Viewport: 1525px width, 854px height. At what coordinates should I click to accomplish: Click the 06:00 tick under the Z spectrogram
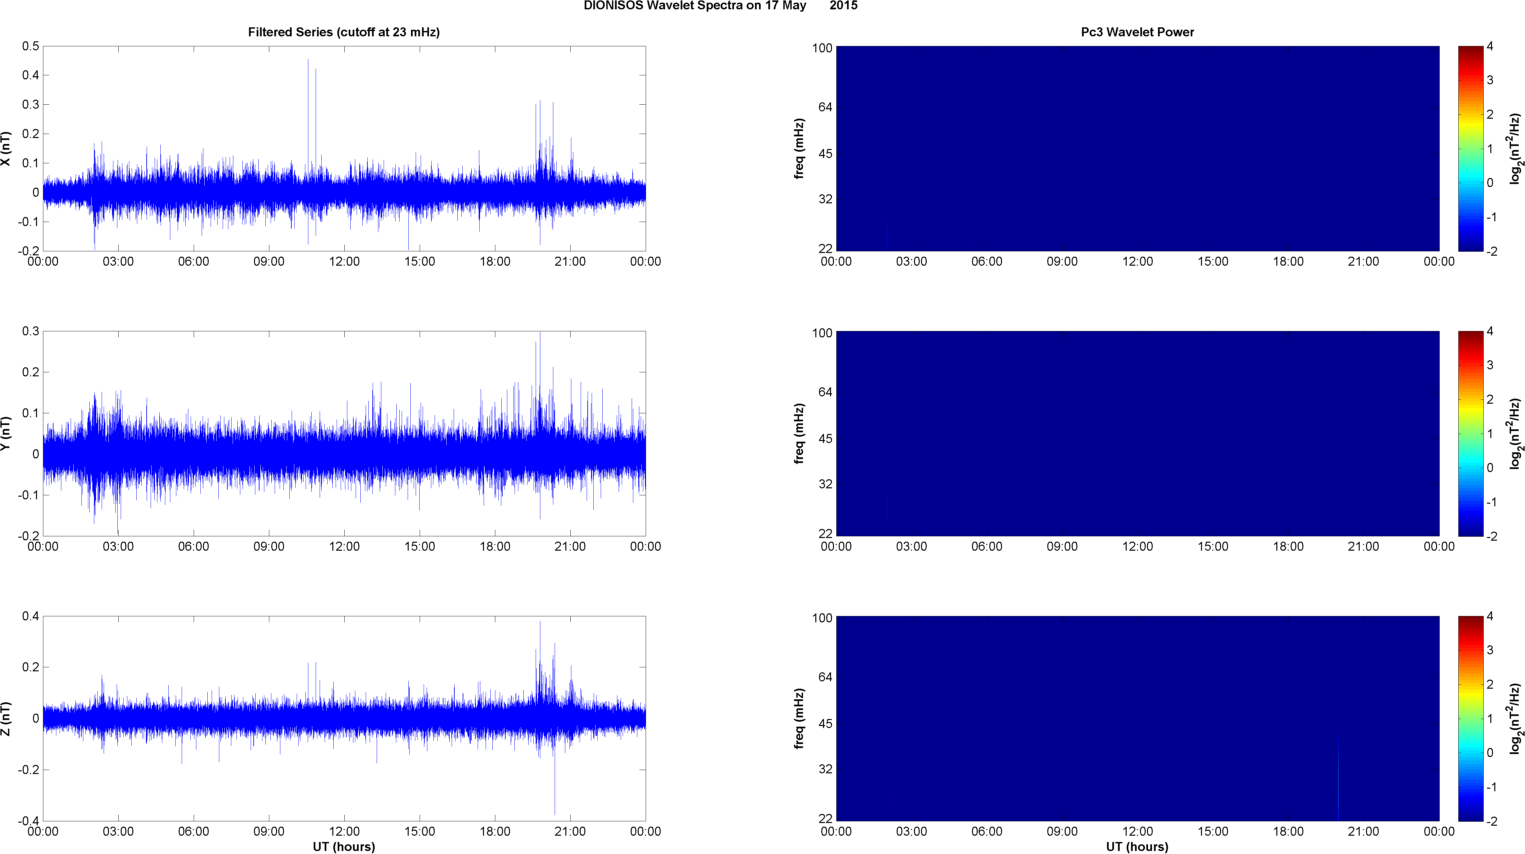(987, 832)
